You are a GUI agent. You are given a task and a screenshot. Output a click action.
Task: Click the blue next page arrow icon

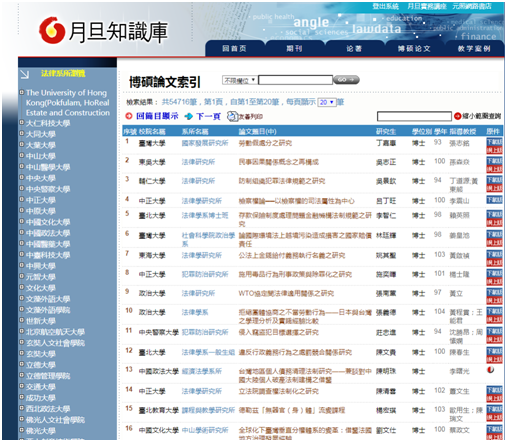coord(189,116)
